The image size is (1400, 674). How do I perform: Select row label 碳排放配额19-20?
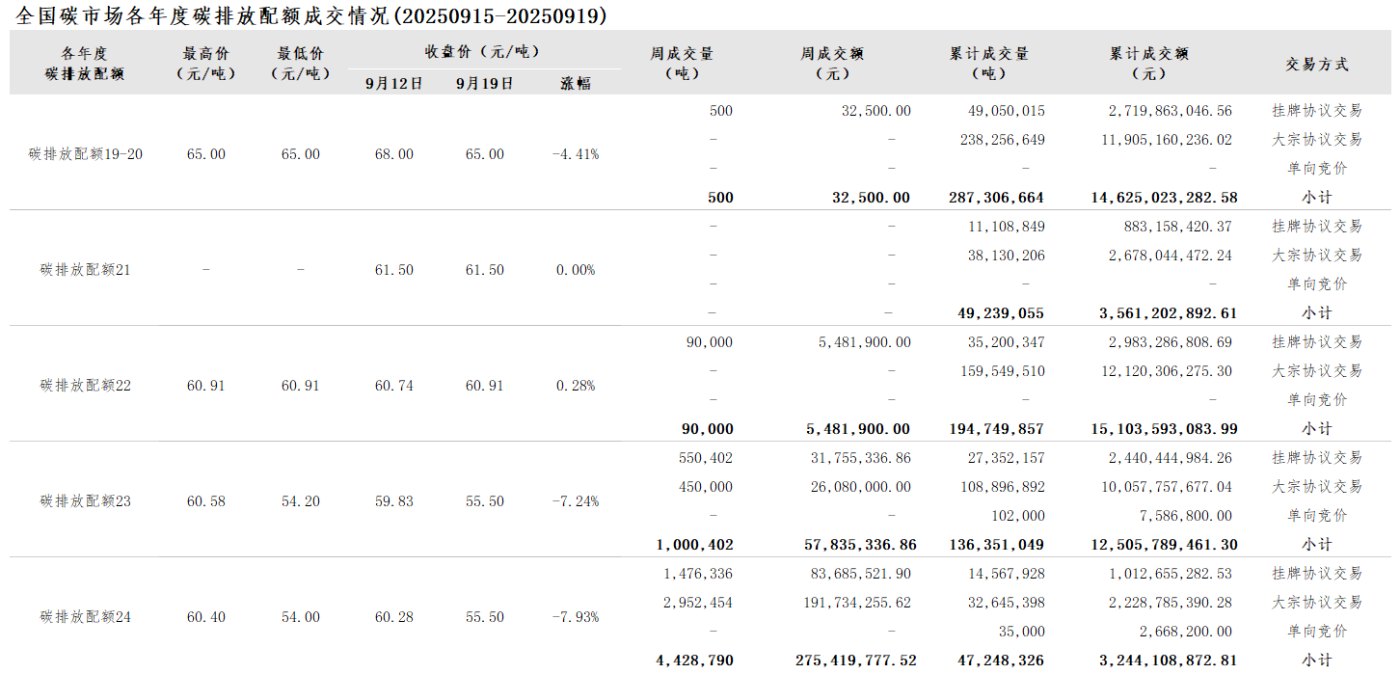tap(86, 154)
